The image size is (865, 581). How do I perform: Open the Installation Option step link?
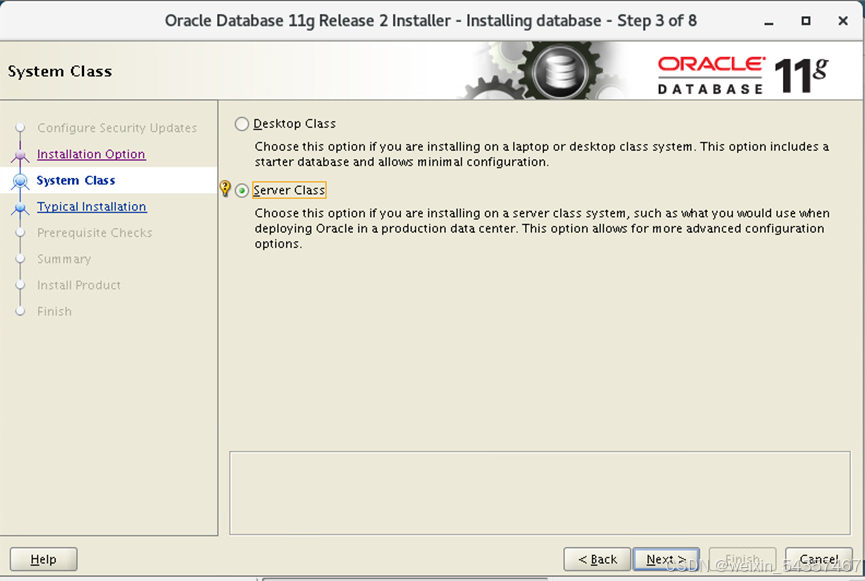pyautogui.click(x=91, y=154)
